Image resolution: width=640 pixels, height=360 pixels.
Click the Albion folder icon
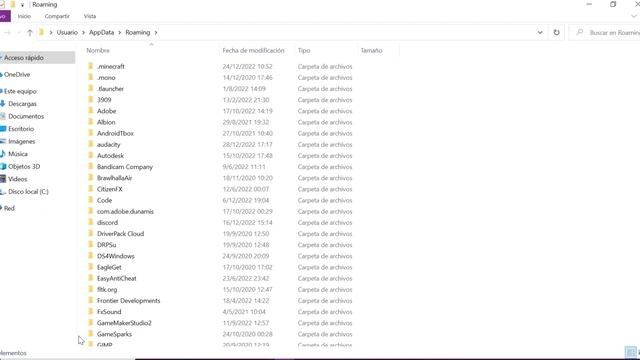click(x=91, y=122)
